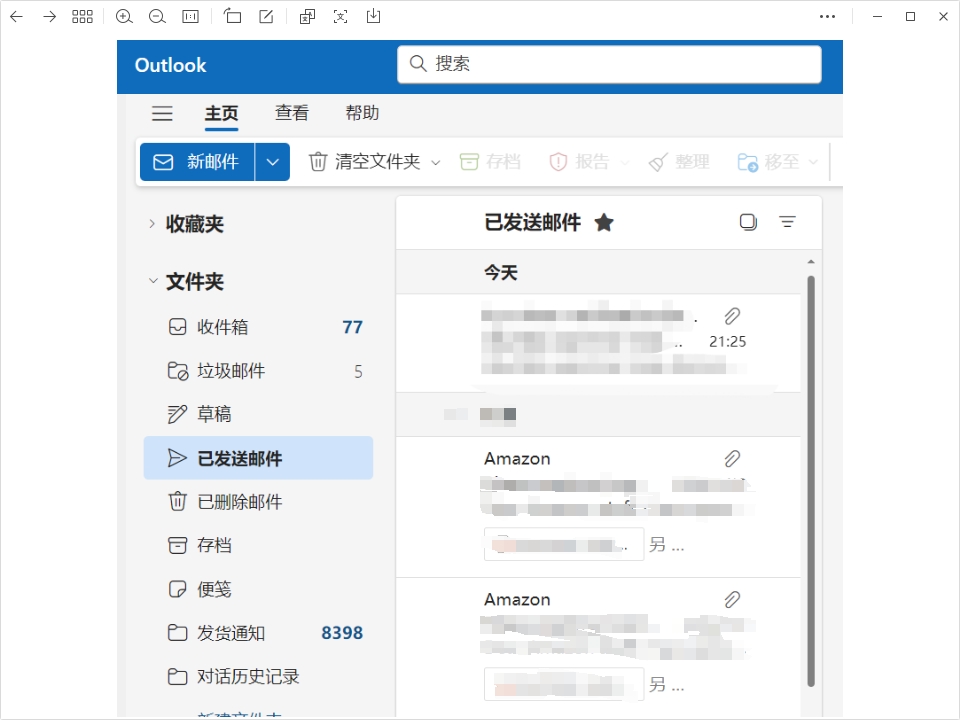This screenshot has width=960, height=720.
Task: Expand the 移至 dropdown chevron
Action: (813, 163)
